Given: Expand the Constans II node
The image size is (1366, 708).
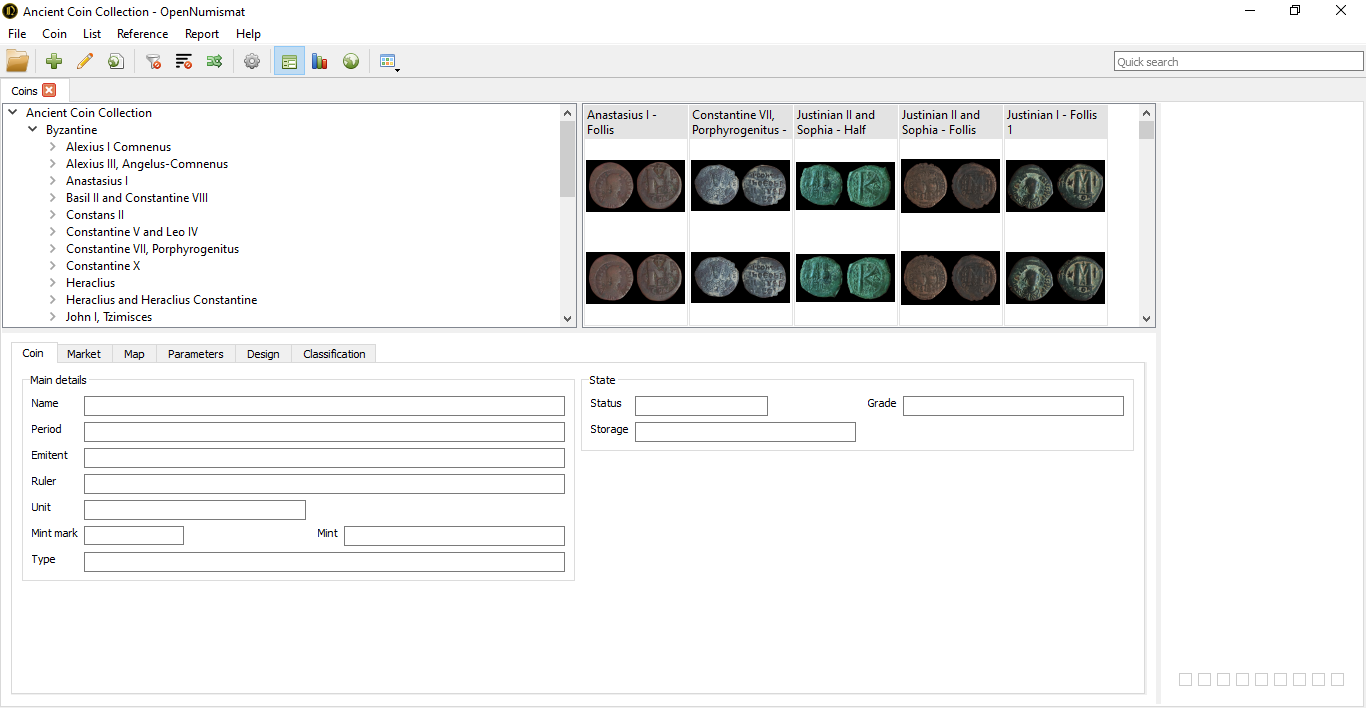Looking at the screenshot, I should click(52, 215).
